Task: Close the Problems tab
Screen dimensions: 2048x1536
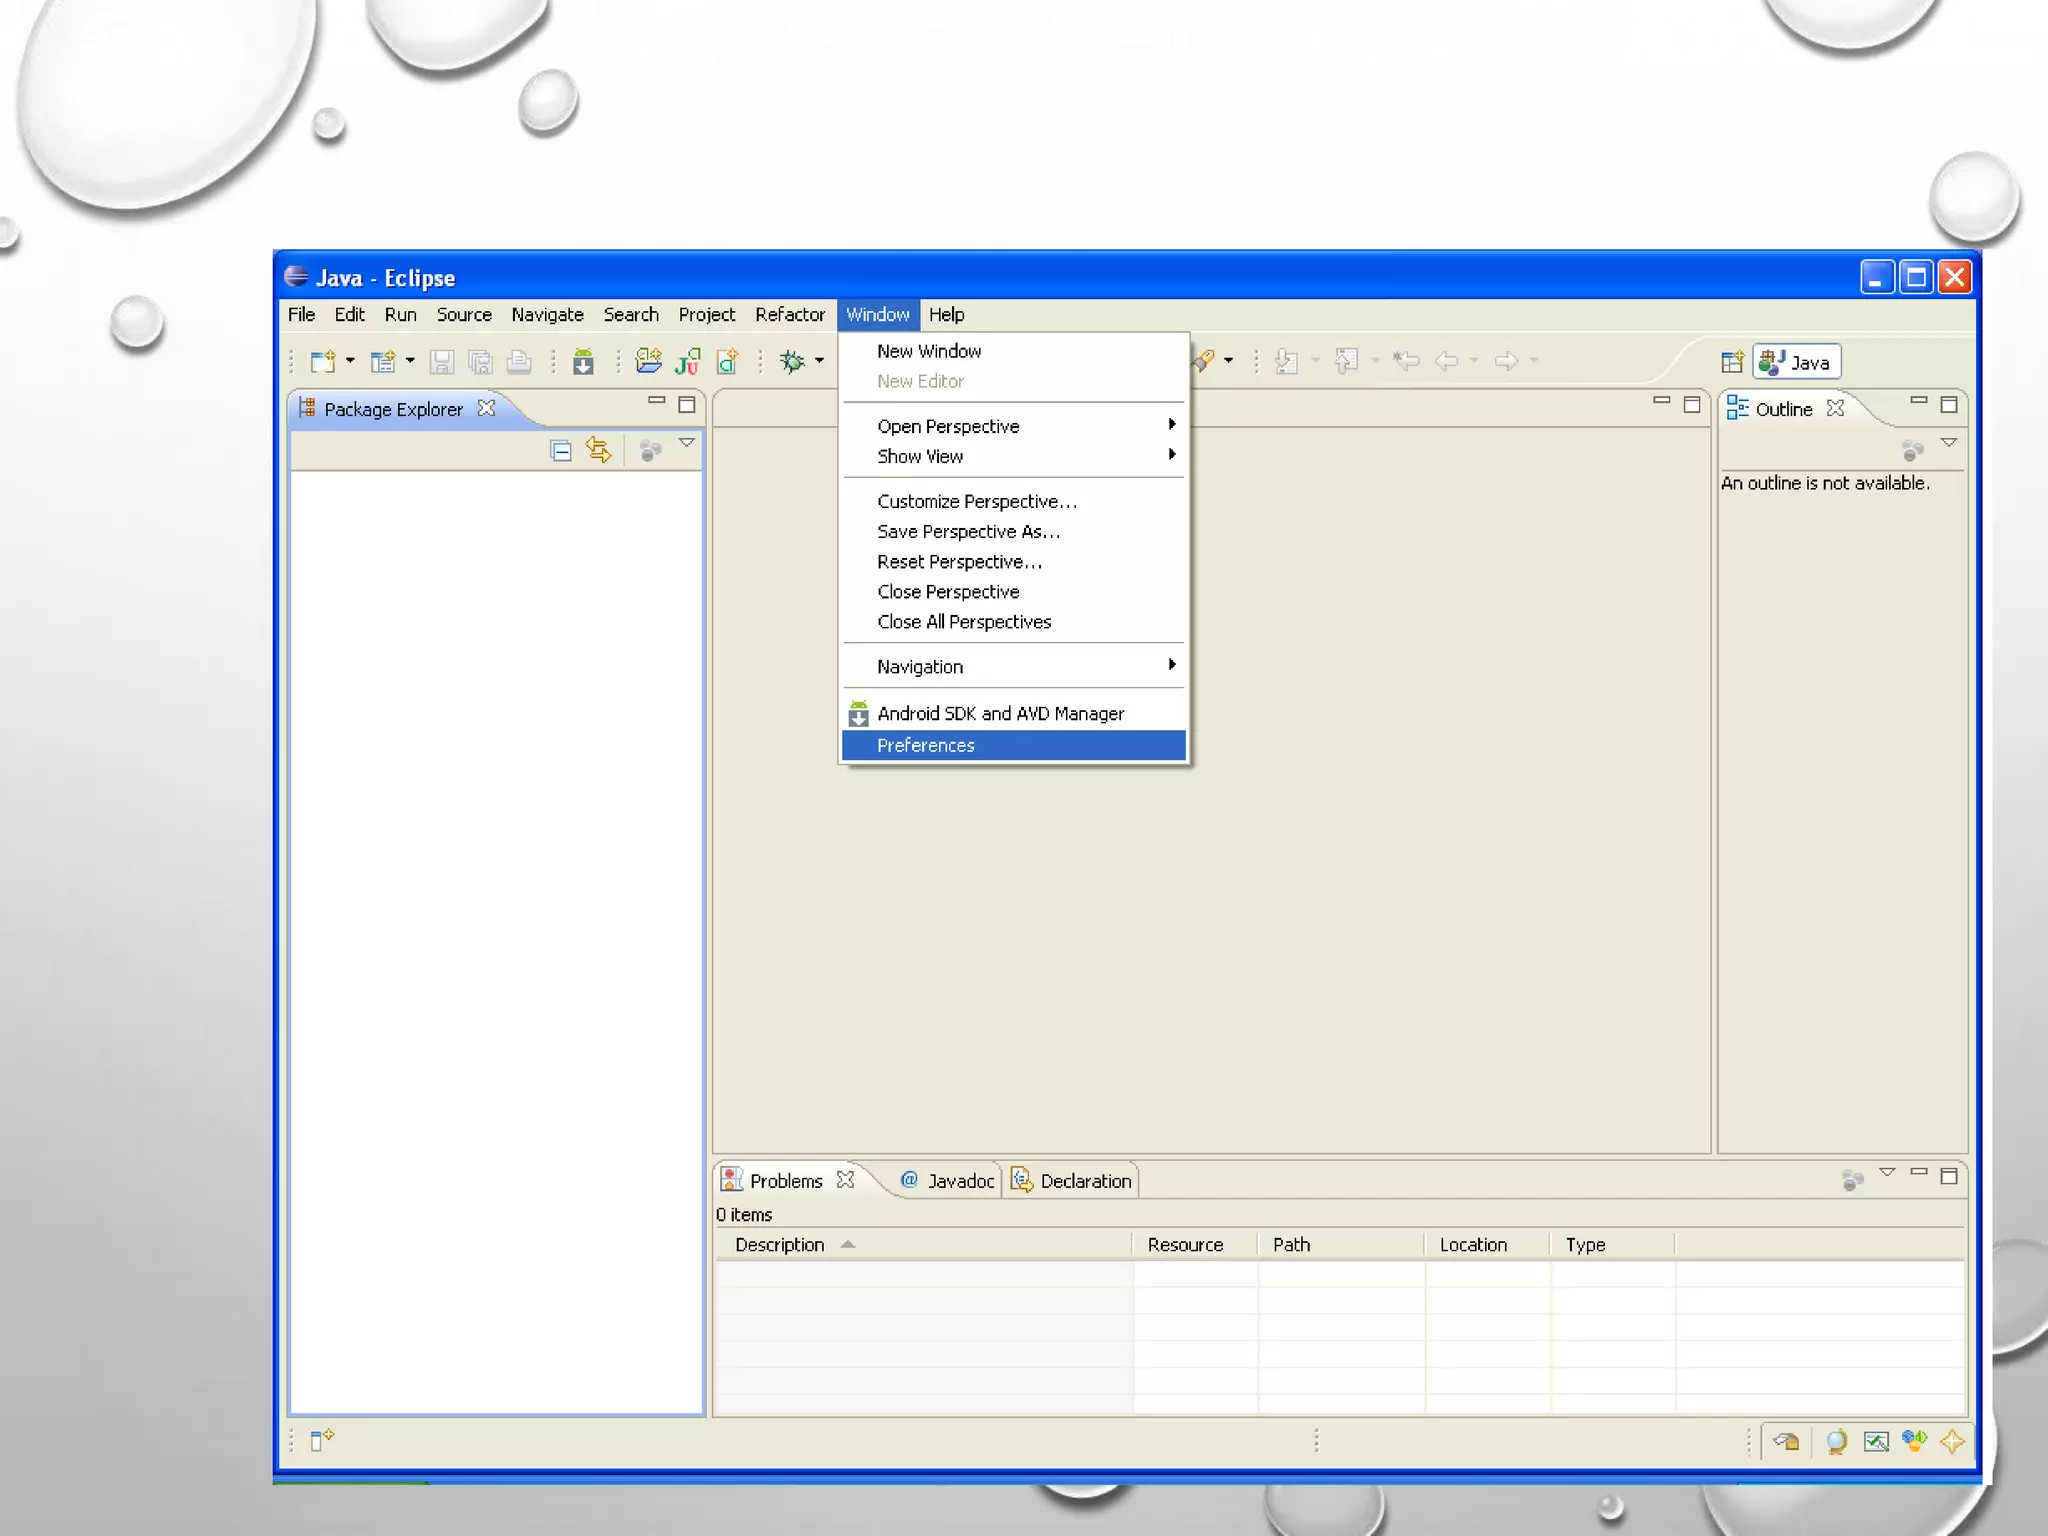Action: [845, 1180]
